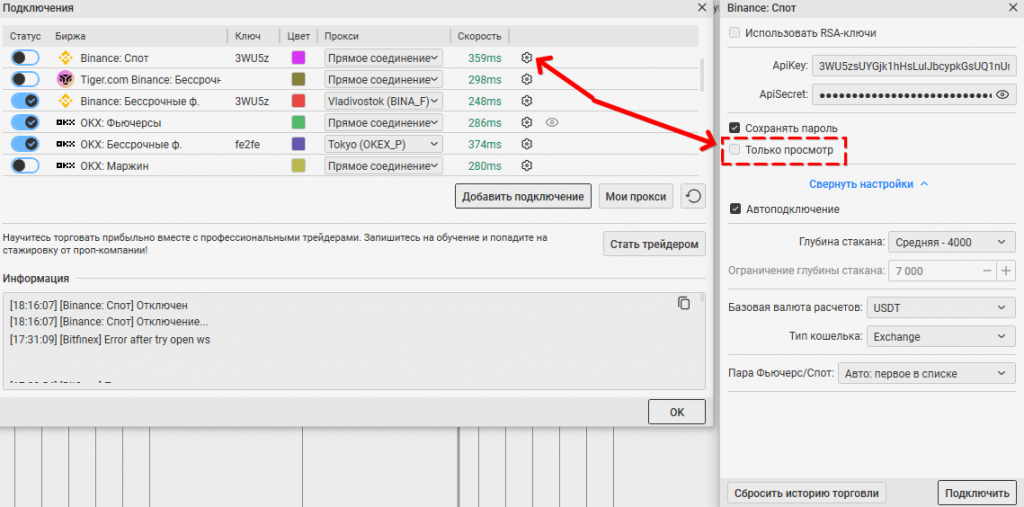The width and height of the screenshot is (1024, 507).
Task: Open settings gear for Binance: Спот
Action: tap(526, 57)
